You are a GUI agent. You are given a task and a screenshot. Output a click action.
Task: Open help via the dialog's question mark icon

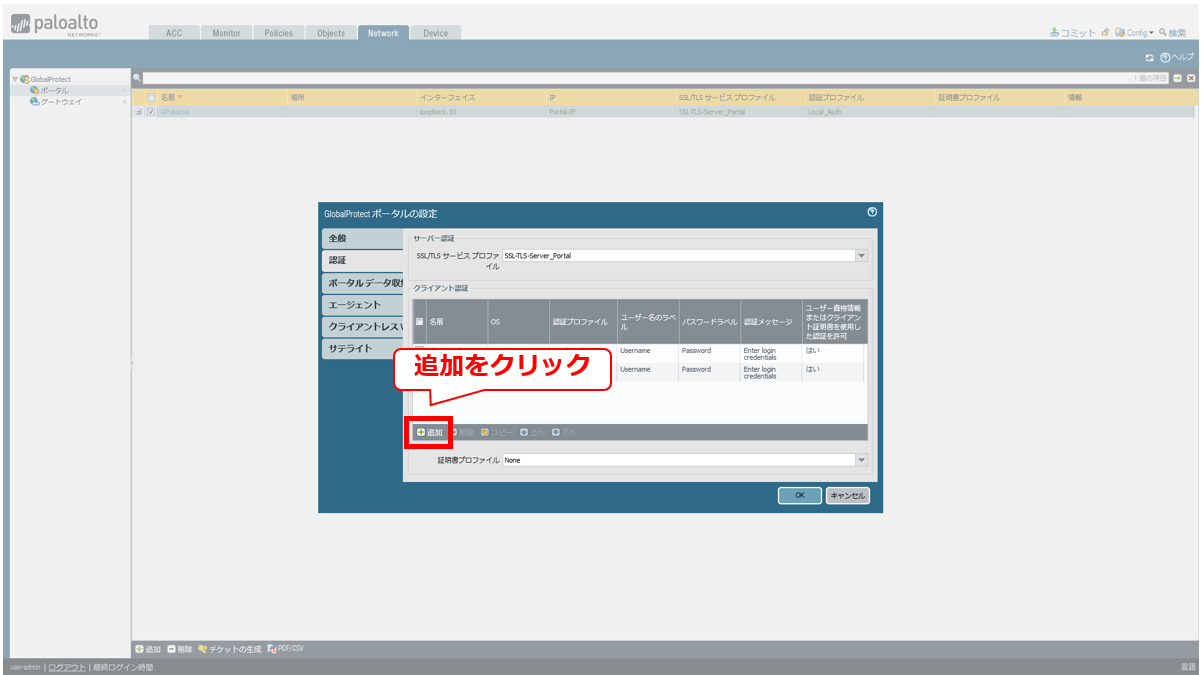(872, 212)
